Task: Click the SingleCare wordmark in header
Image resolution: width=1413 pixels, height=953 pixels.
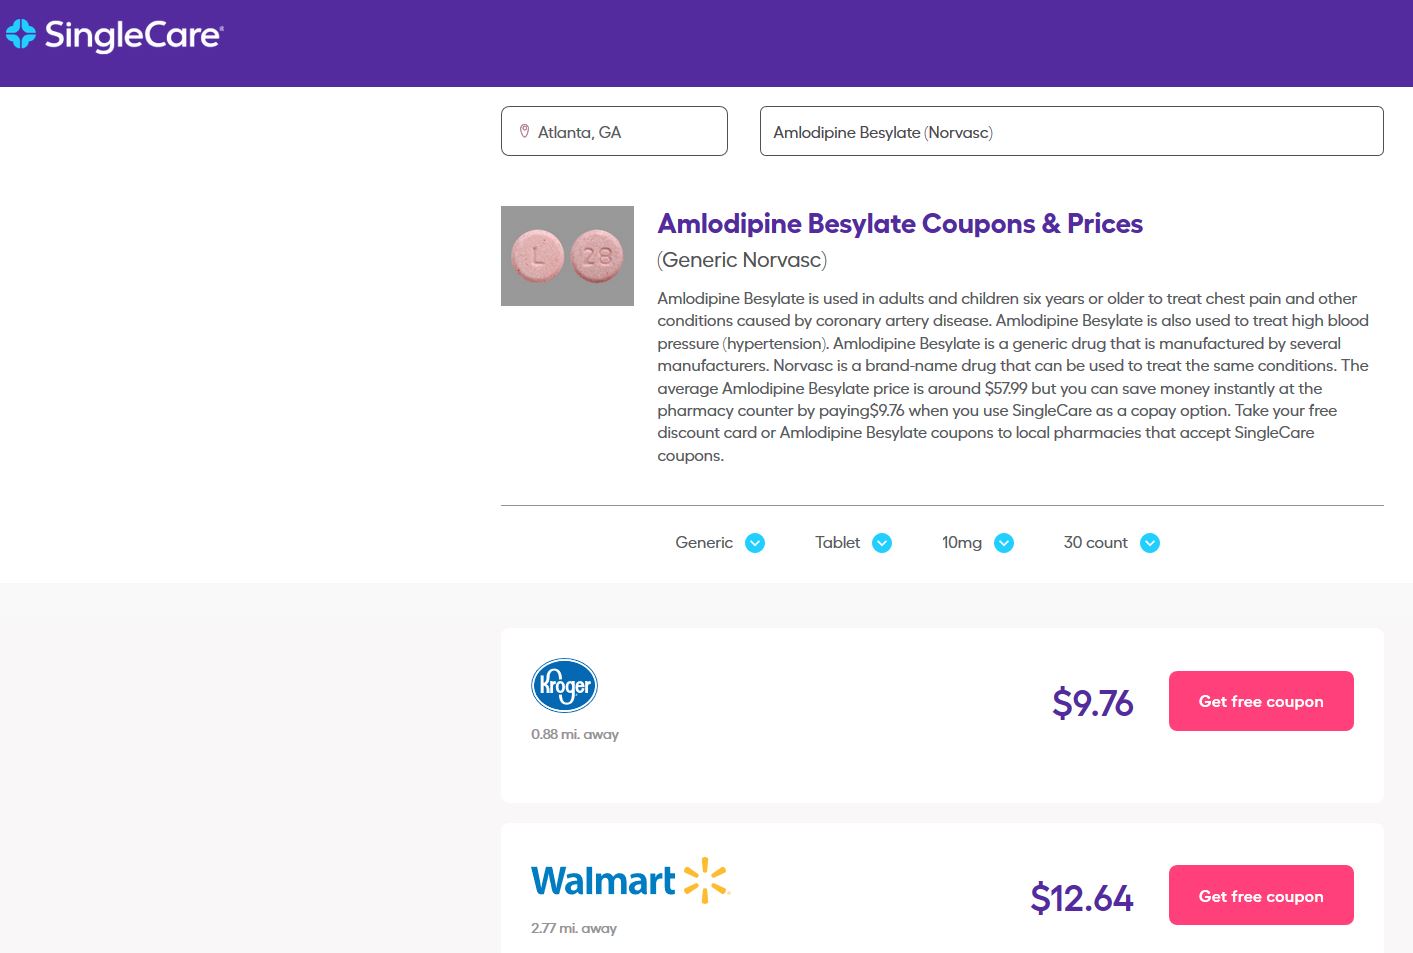Action: coord(133,35)
